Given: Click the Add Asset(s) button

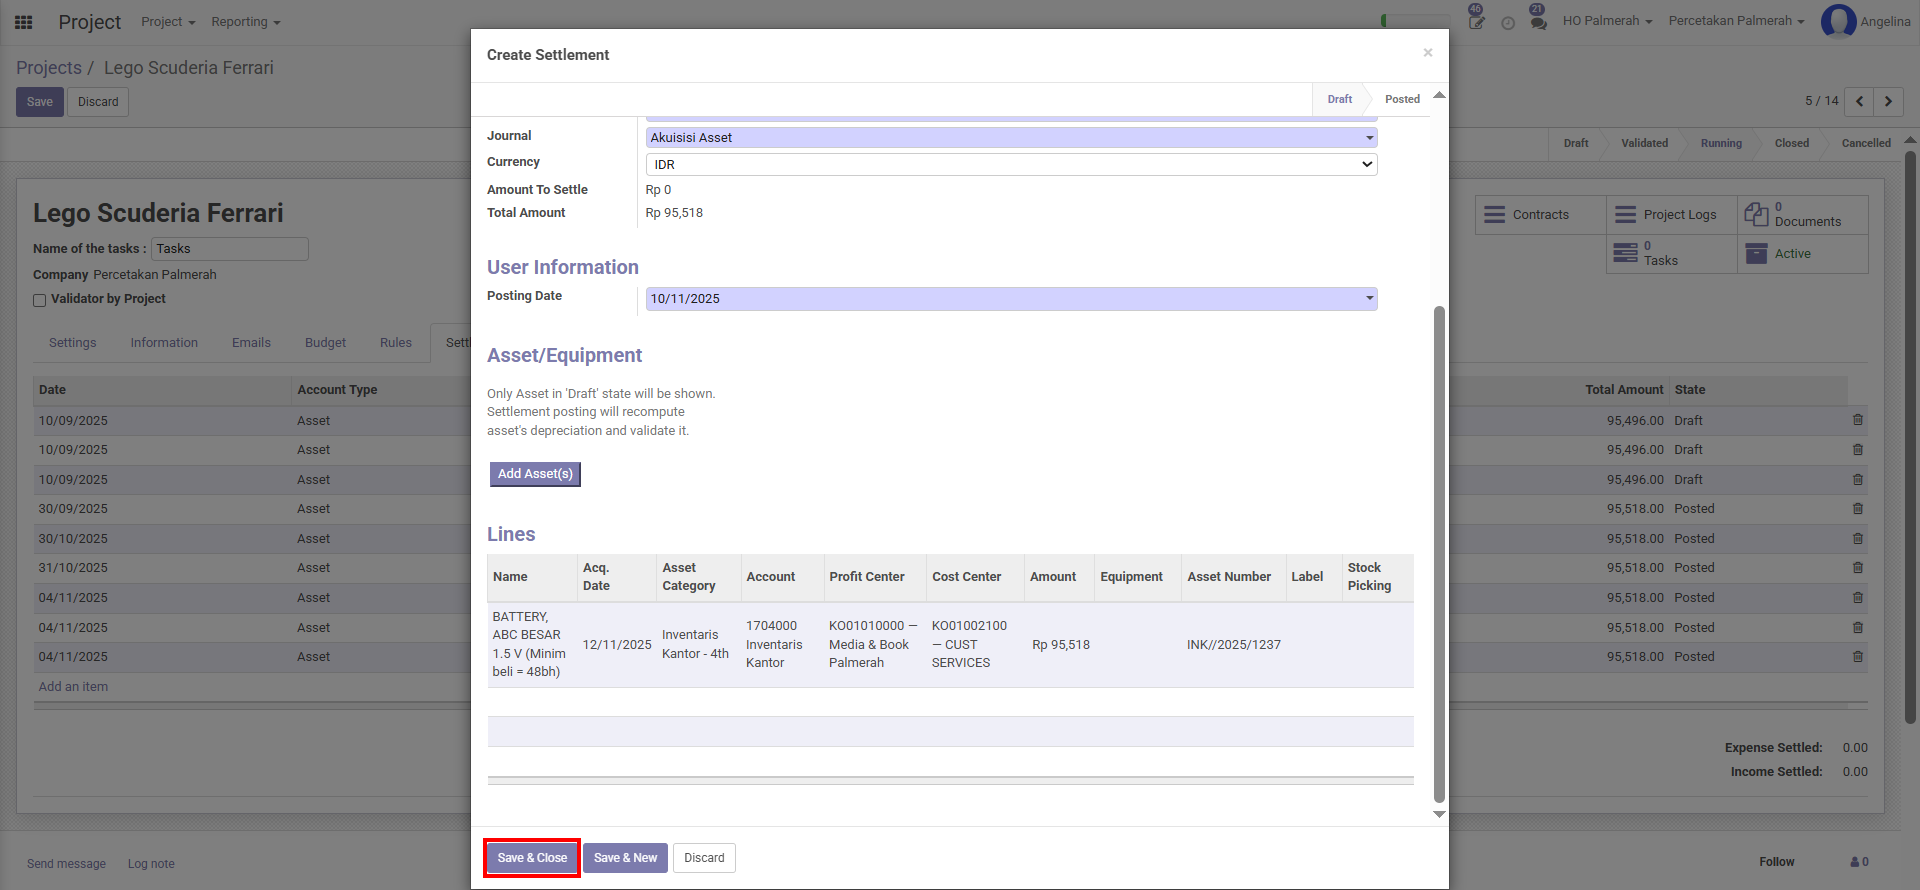Looking at the screenshot, I should (x=535, y=474).
